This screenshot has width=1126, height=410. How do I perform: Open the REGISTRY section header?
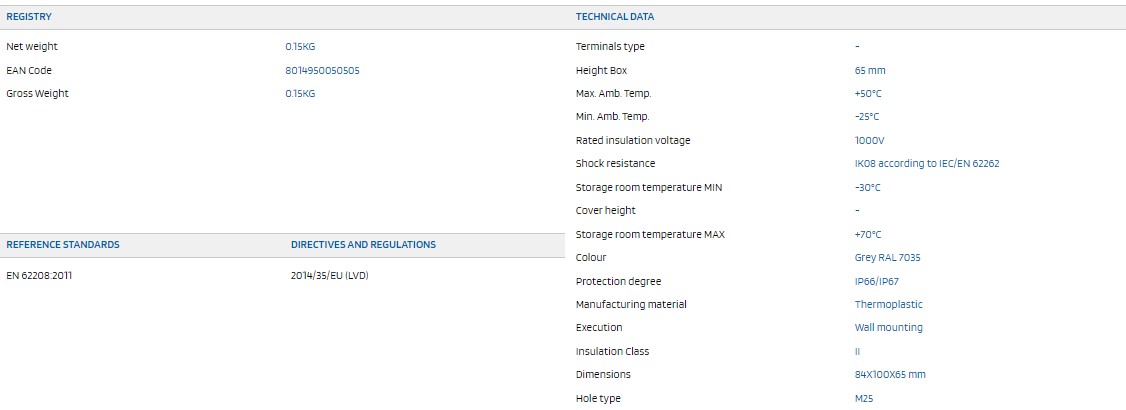pyautogui.click(x=29, y=17)
